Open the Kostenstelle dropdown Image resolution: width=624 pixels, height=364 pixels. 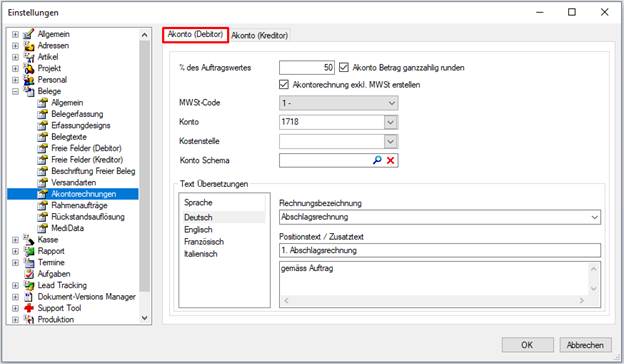point(391,141)
